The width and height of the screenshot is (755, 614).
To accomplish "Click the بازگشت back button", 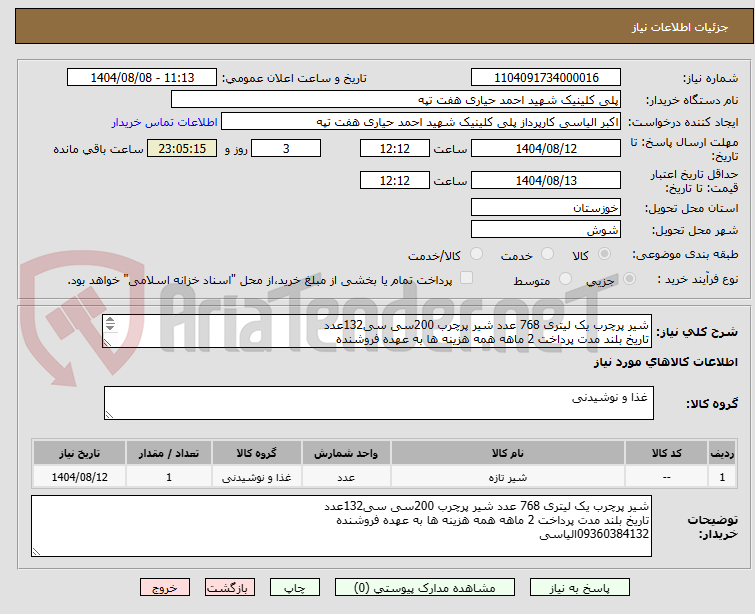I will pyautogui.click(x=230, y=588).
